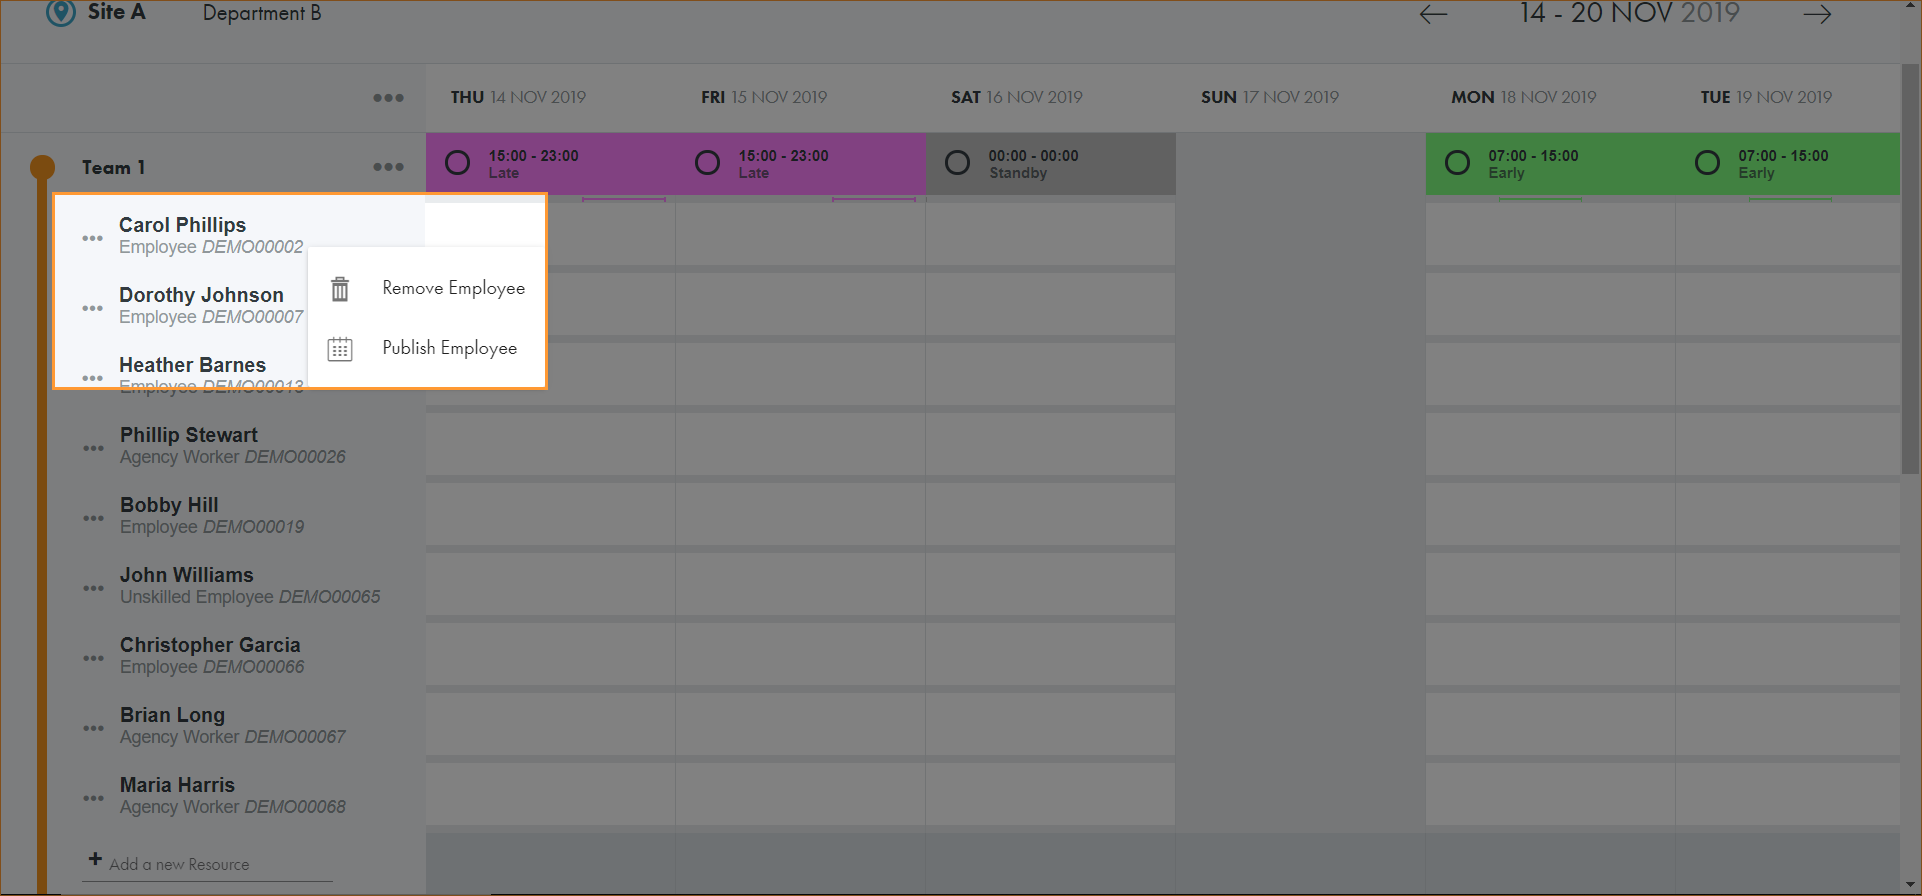Click the trash icon for Remove Employee
1922x896 pixels.
(x=340, y=289)
